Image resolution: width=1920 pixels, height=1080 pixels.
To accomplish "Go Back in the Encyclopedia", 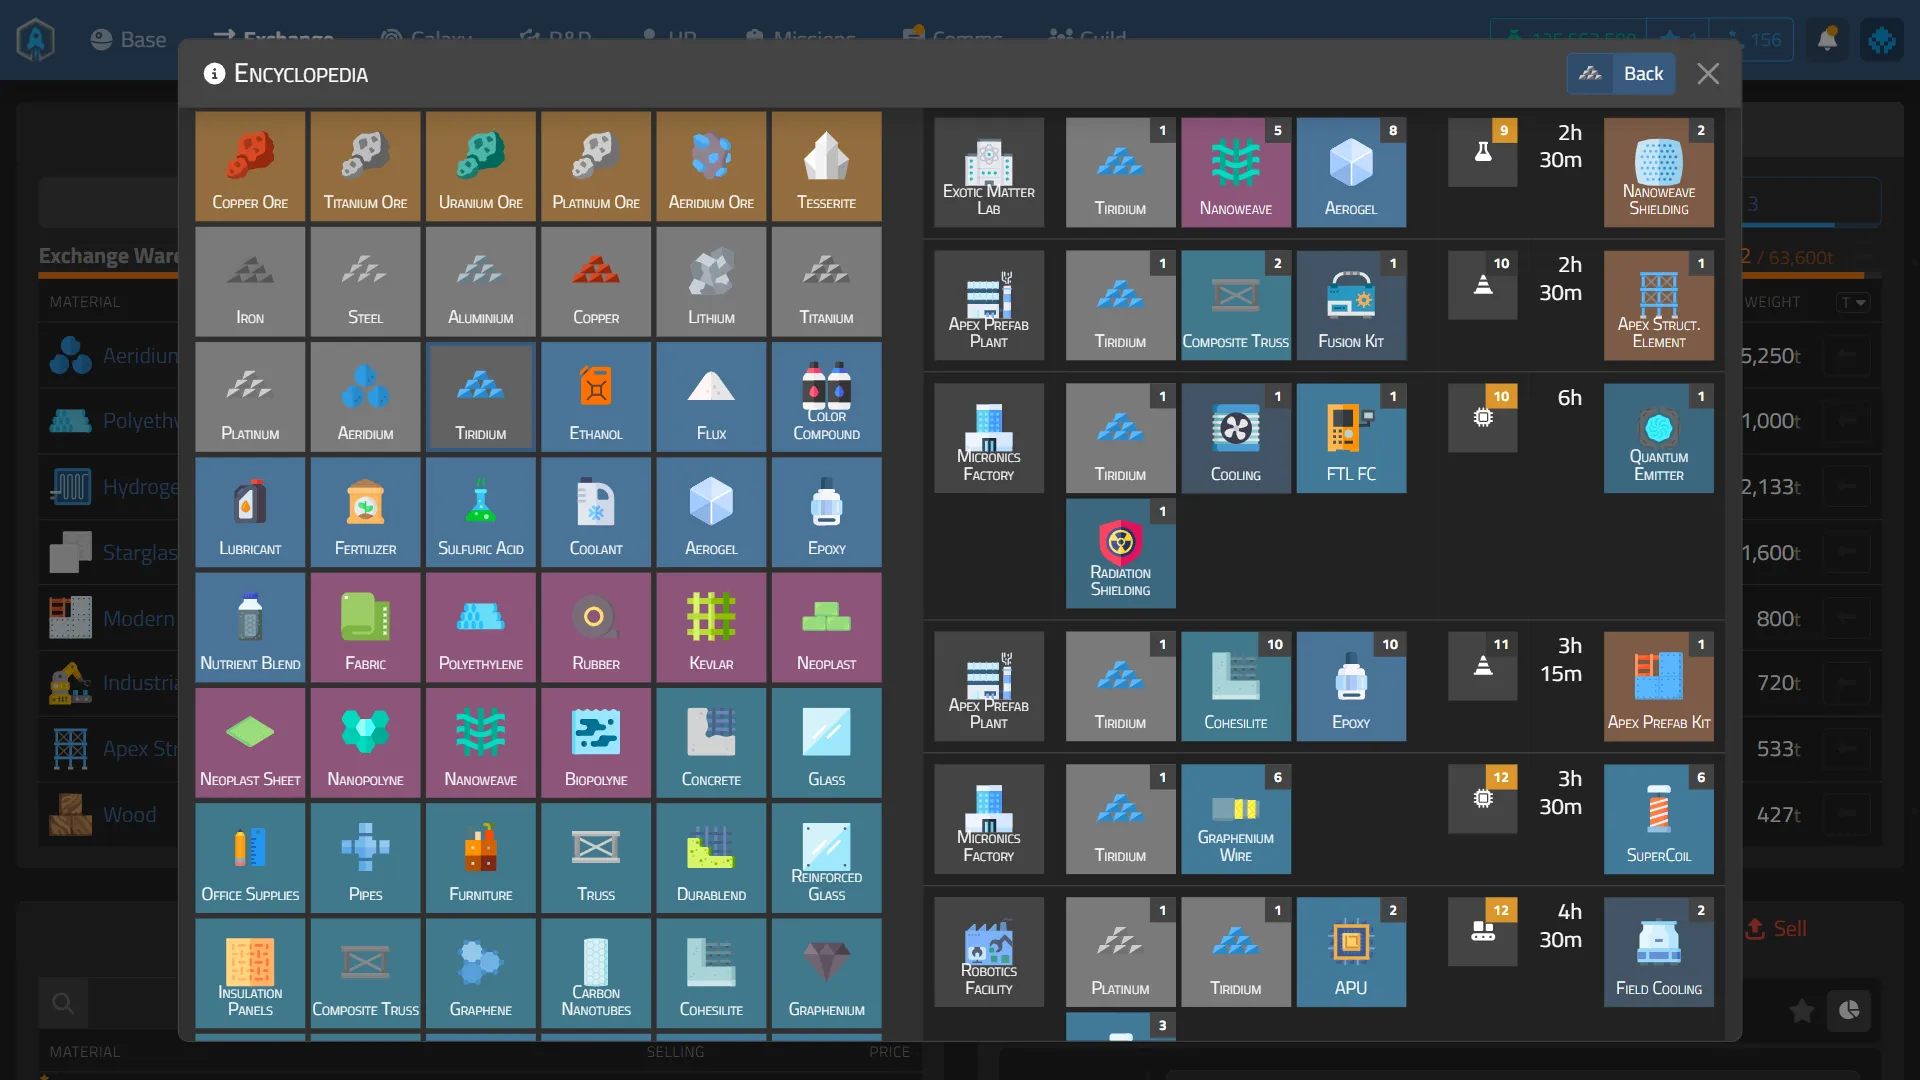I will point(1621,74).
